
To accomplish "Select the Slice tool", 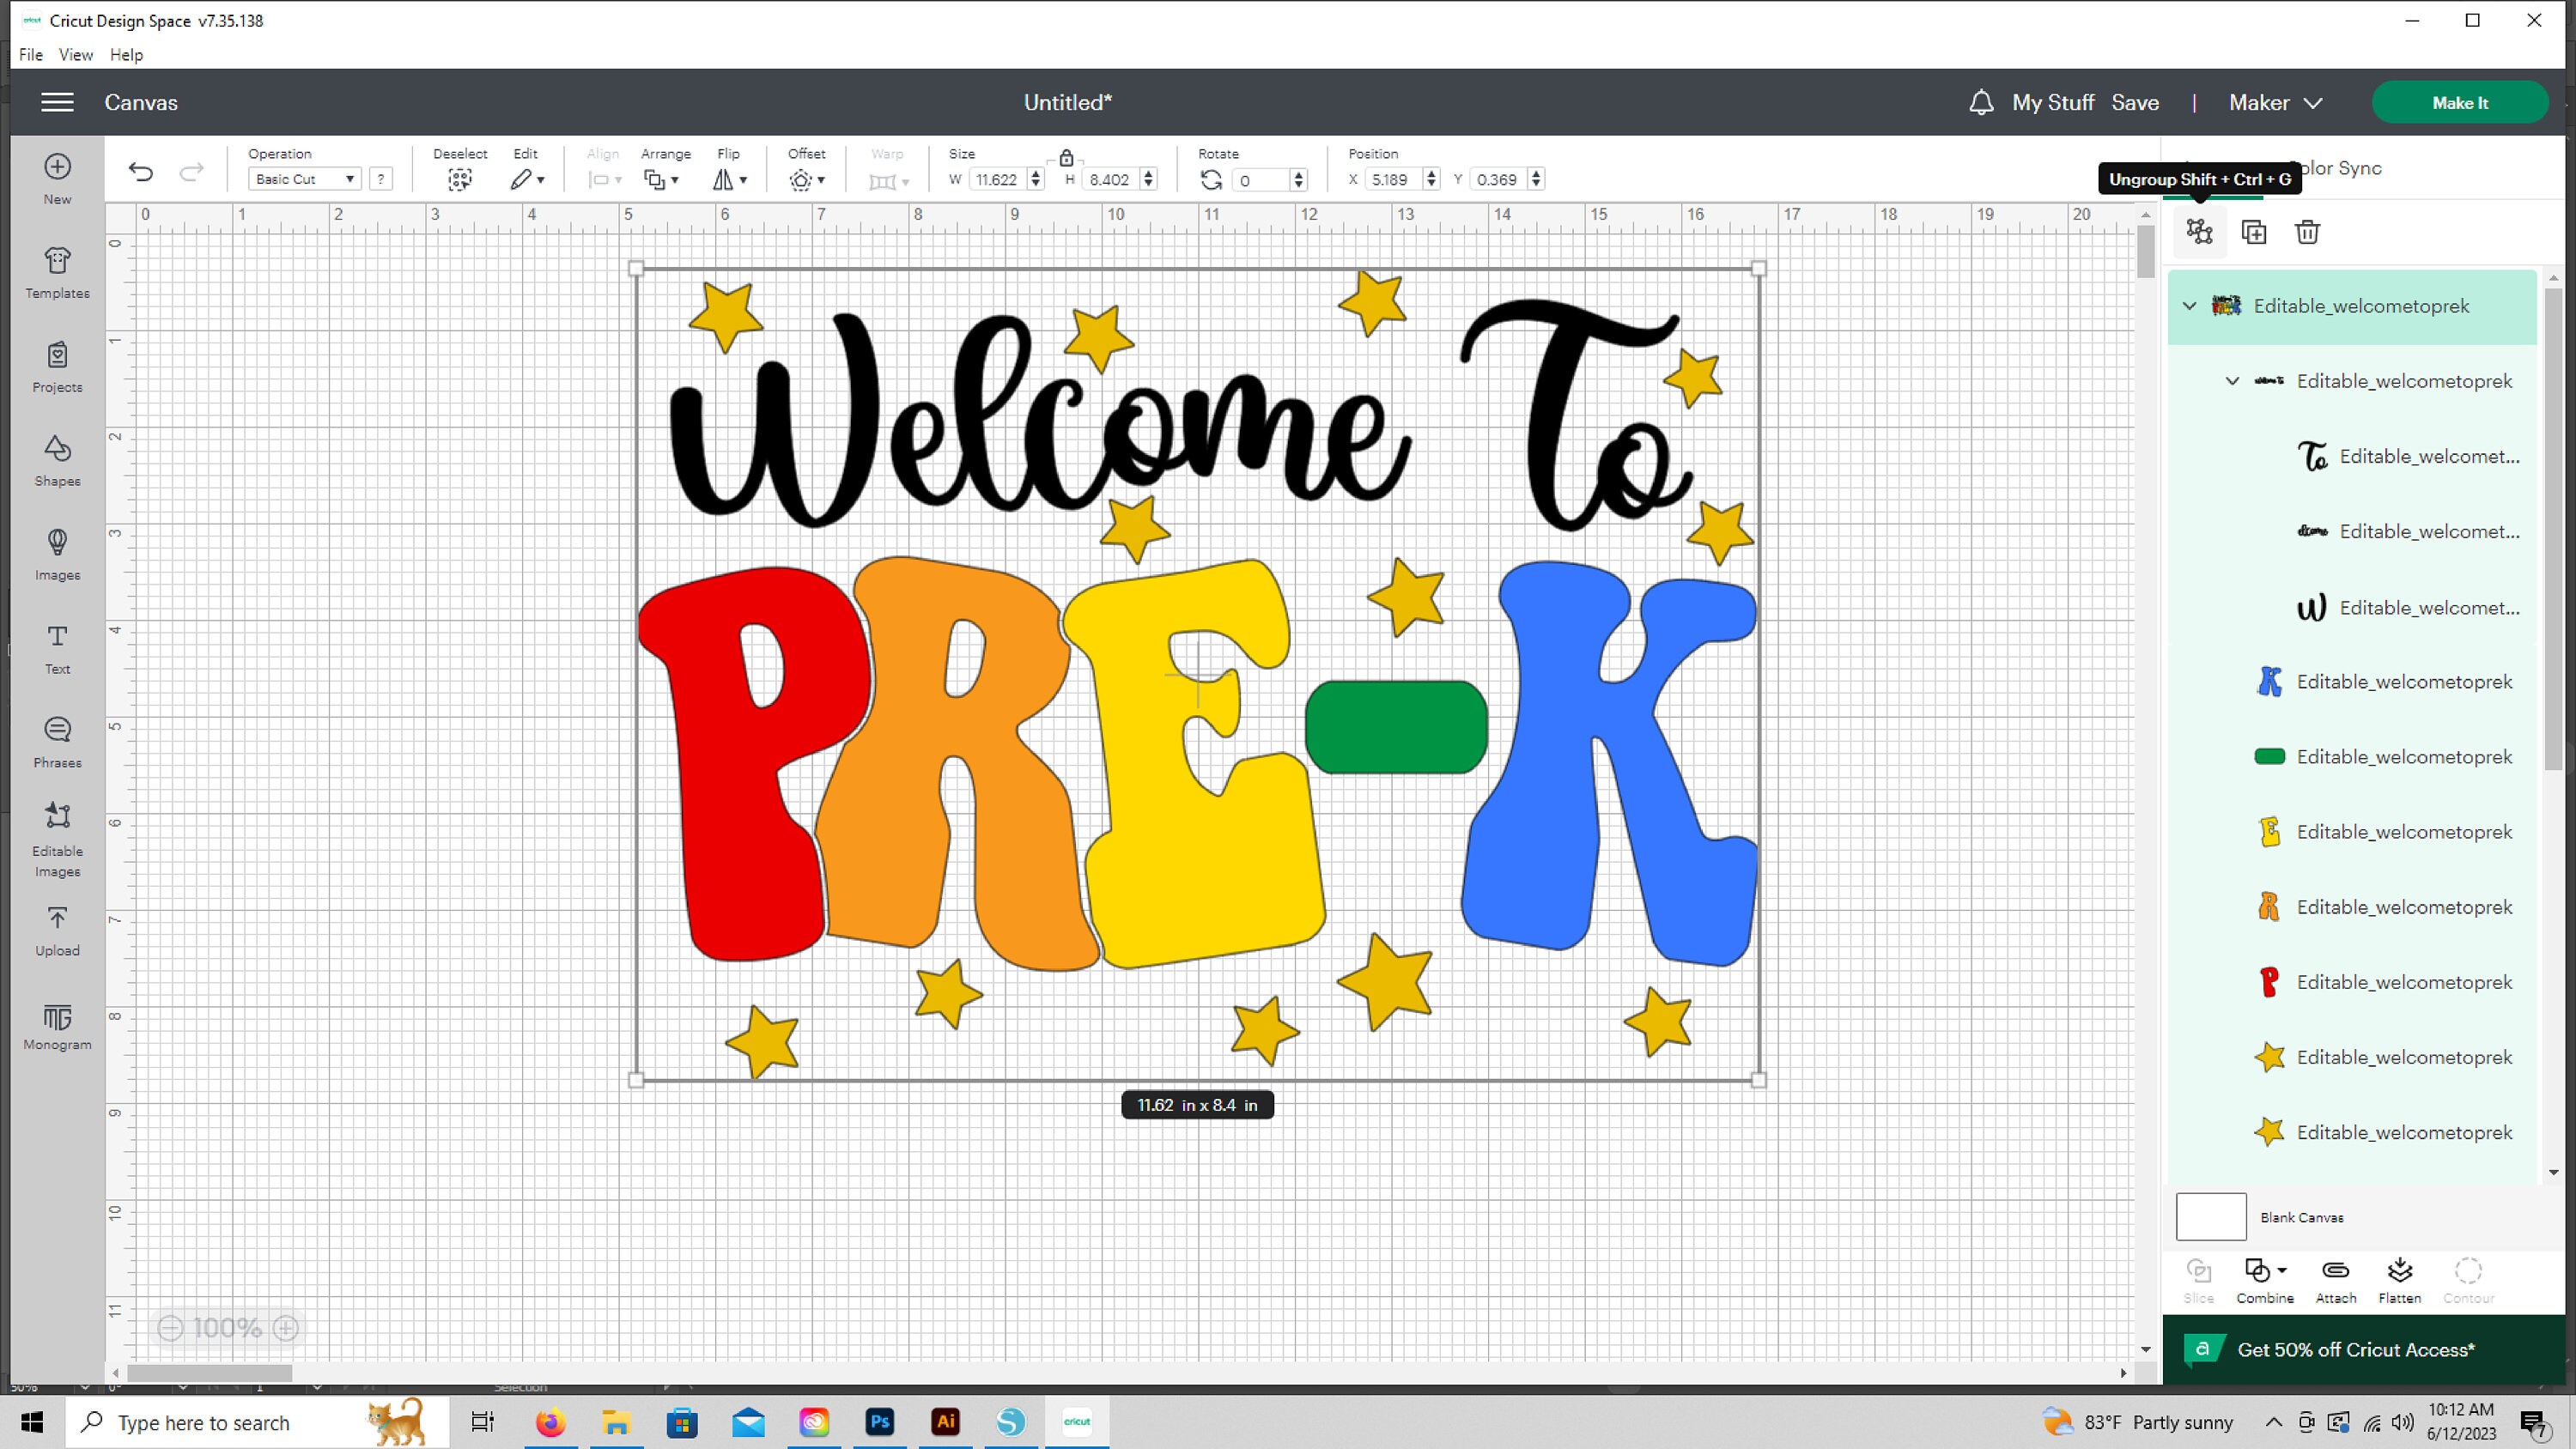I will [2199, 1279].
